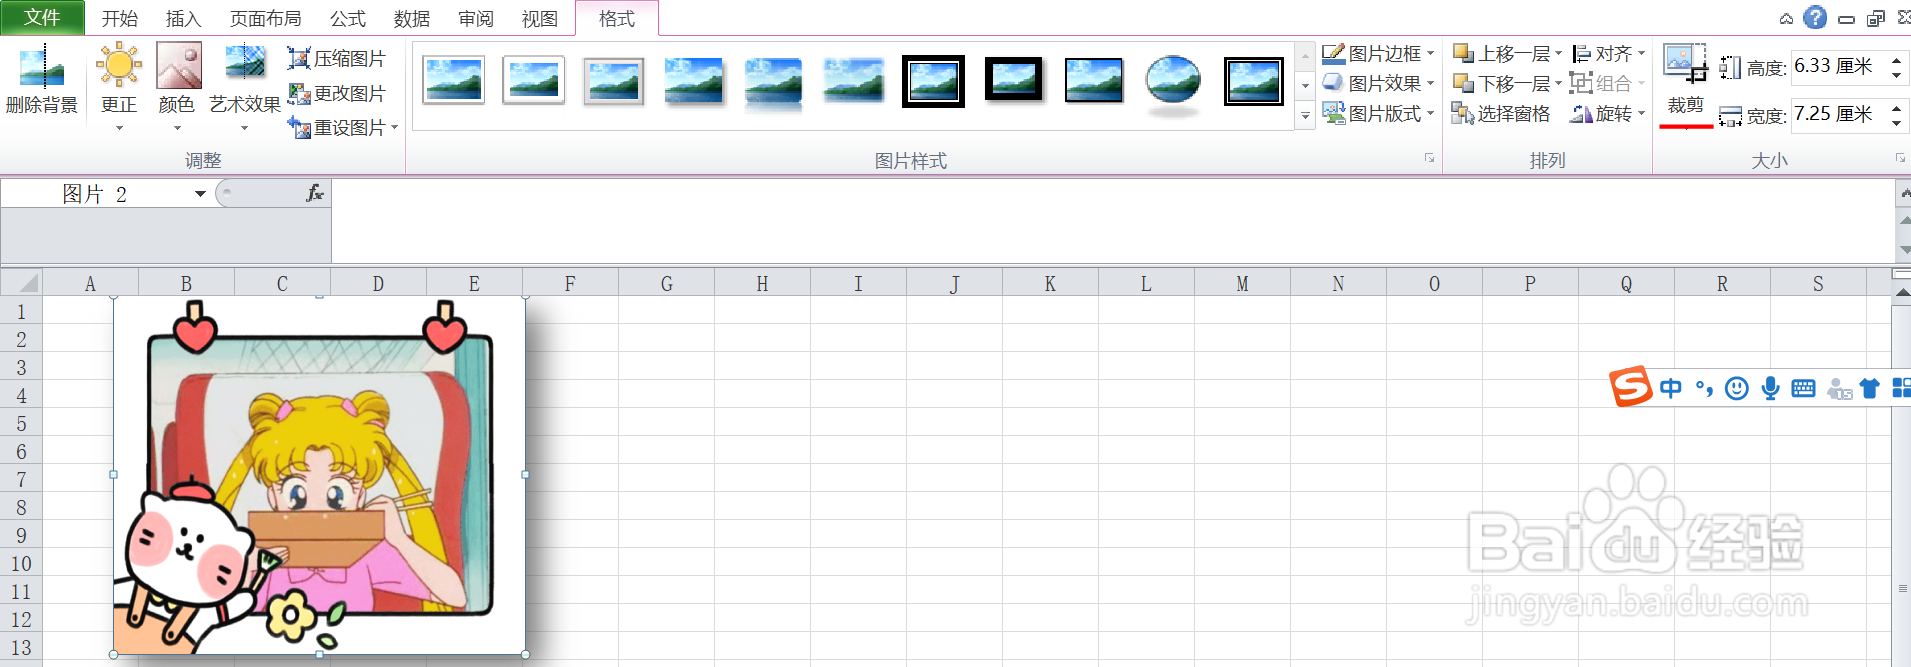The image size is (1911, 667).
Task: Open the 艺术效果 artistic effects gallery
Action: coord(245,88)
